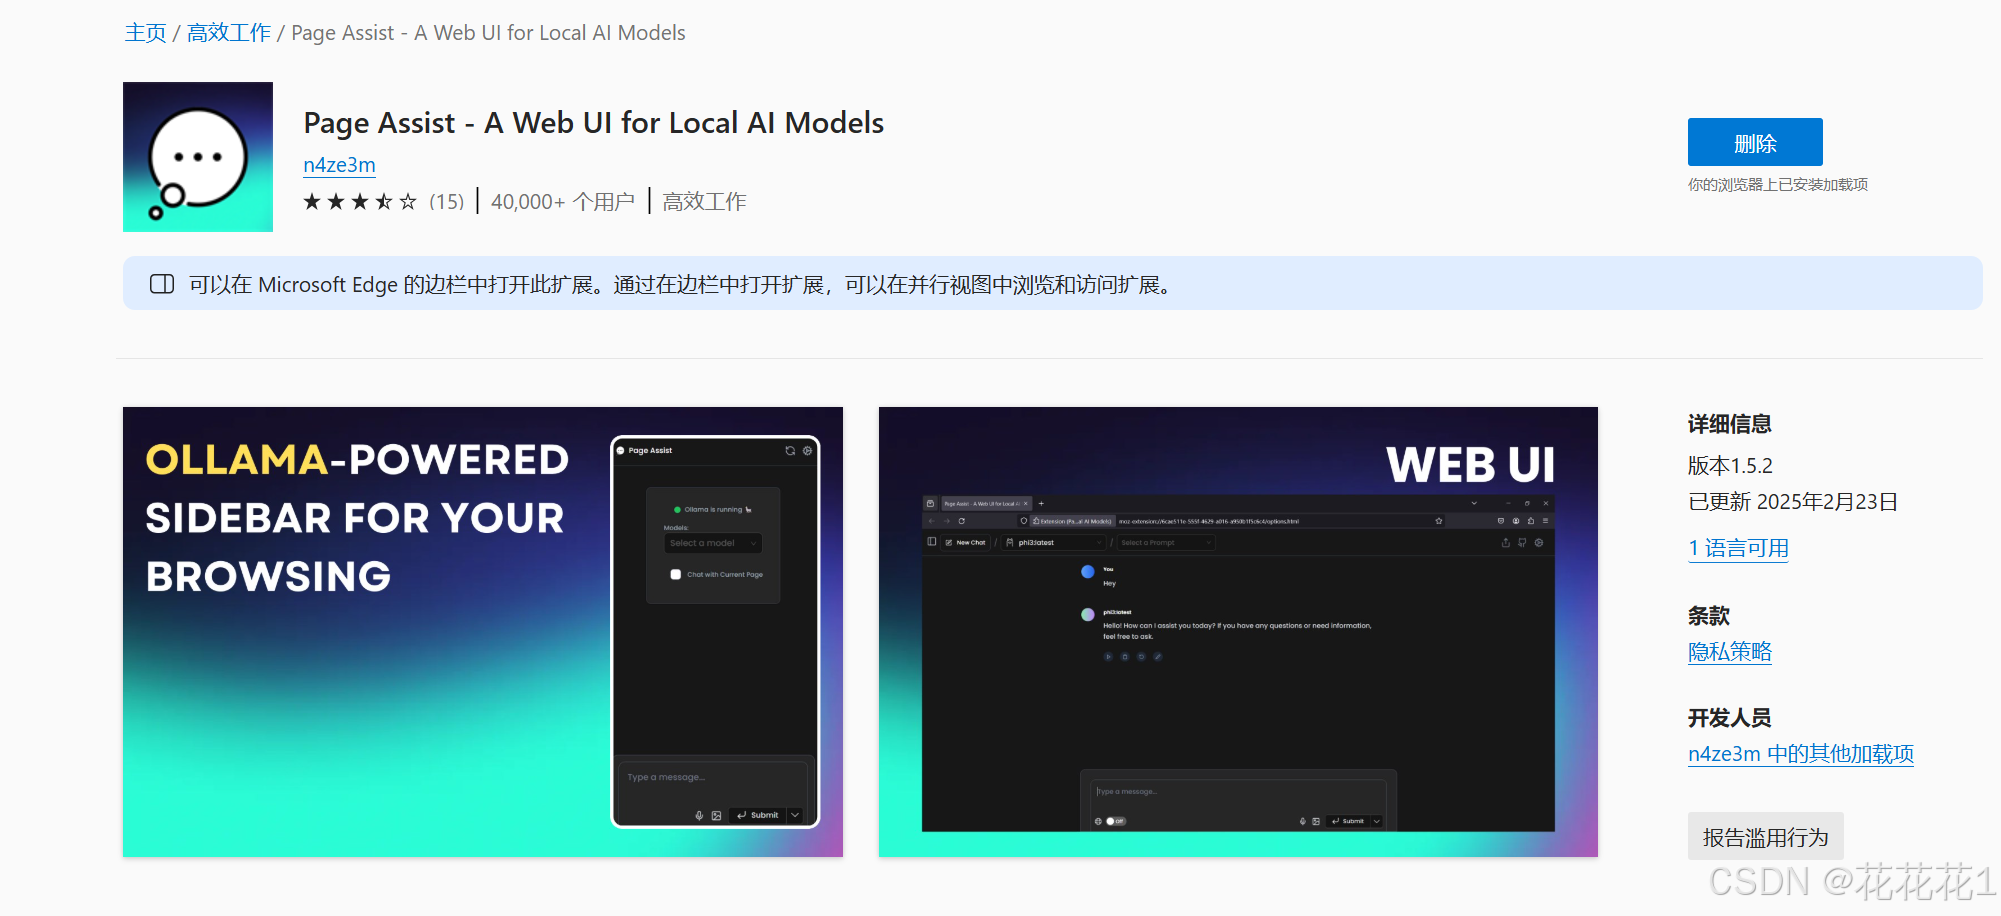Click the 详细信息 heading
The height and width of the screenshot is (916, 2001).
click(x=1730, y=424)
